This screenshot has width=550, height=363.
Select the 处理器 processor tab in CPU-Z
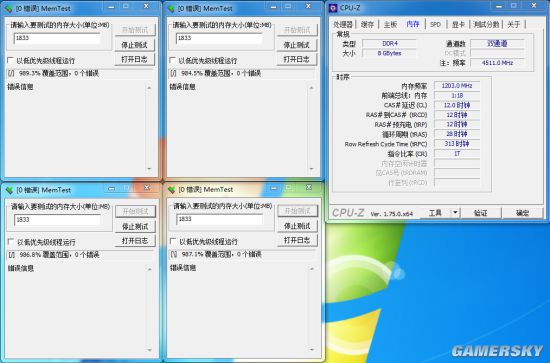pos(343,24)
